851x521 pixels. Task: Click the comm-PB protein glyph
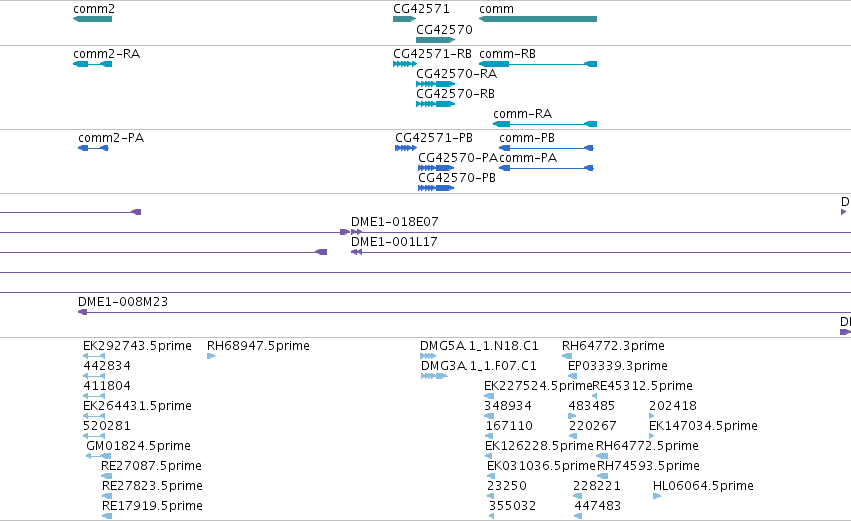point(546,148)
